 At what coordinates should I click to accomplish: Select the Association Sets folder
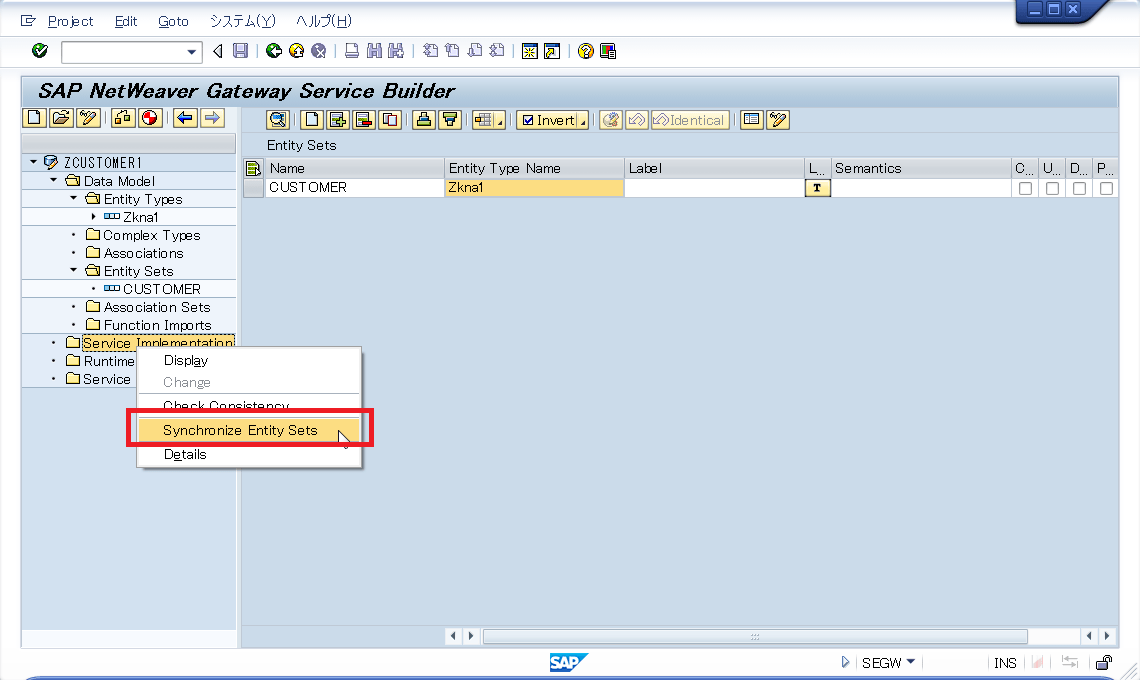(156, 307)
